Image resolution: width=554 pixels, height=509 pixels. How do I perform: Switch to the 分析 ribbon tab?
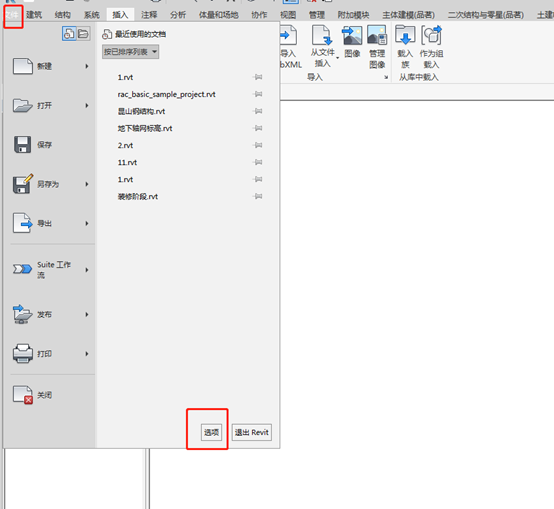[x=178, y=15]
